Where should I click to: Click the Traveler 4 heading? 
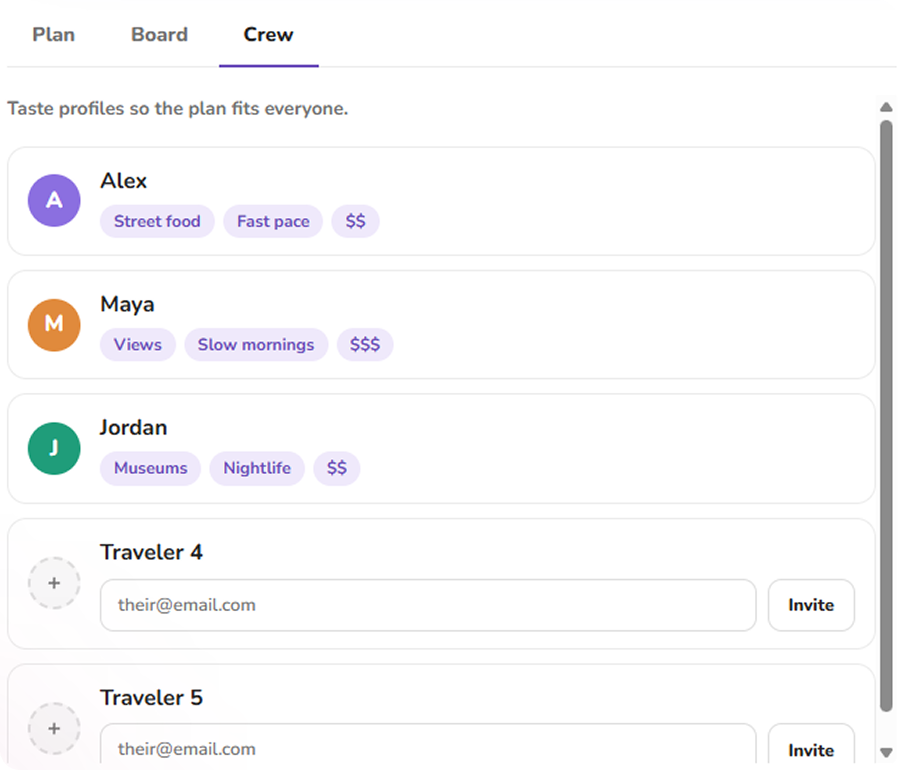click(x=151, y=552)
